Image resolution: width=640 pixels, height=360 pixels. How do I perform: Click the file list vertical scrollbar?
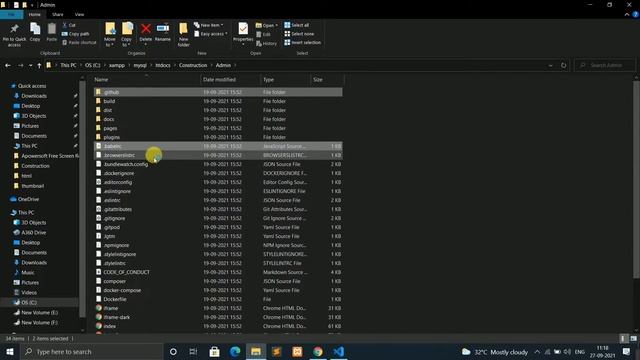(636, 180)
